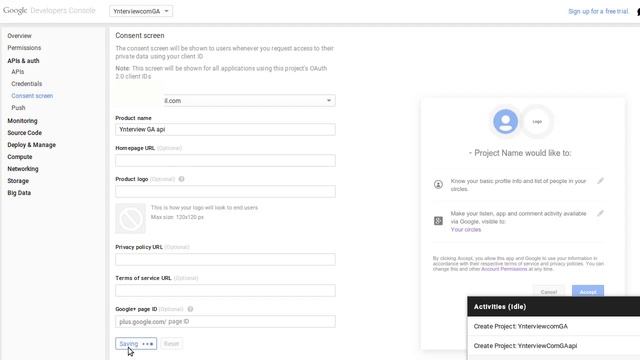The height and width of the screenshot is (360, 640).
Task: Click the Google+ page ID field
Action: 225,322
